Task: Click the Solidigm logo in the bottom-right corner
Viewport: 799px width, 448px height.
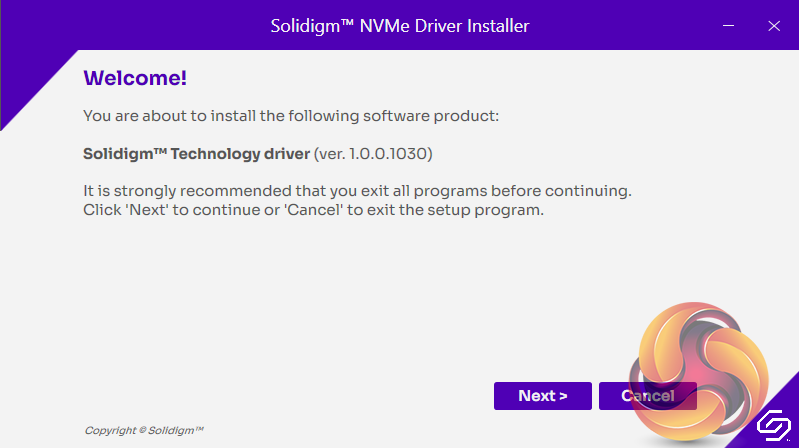Action: tap(773, 426)
